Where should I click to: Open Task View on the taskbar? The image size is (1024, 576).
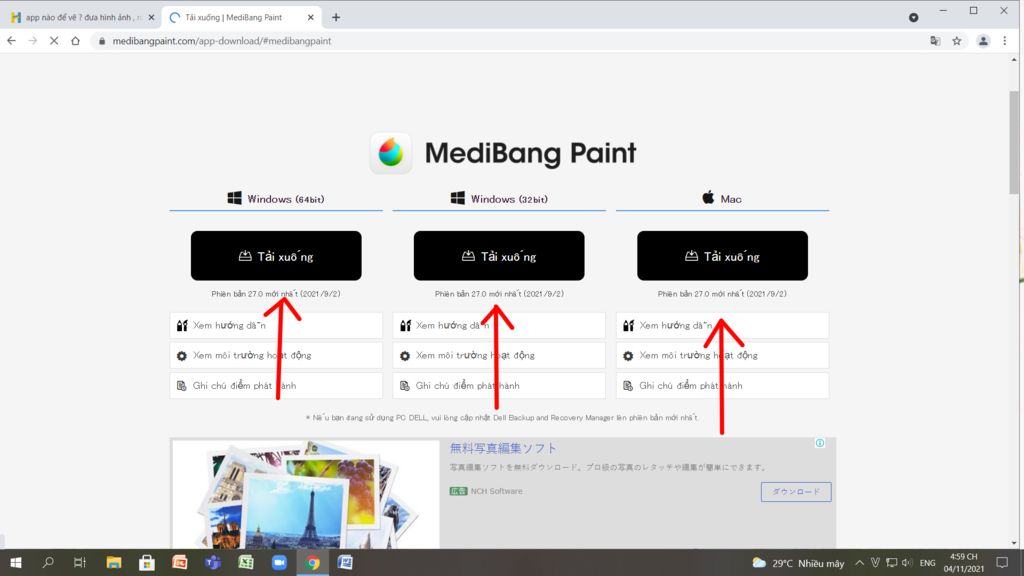[x=80, y=562]
